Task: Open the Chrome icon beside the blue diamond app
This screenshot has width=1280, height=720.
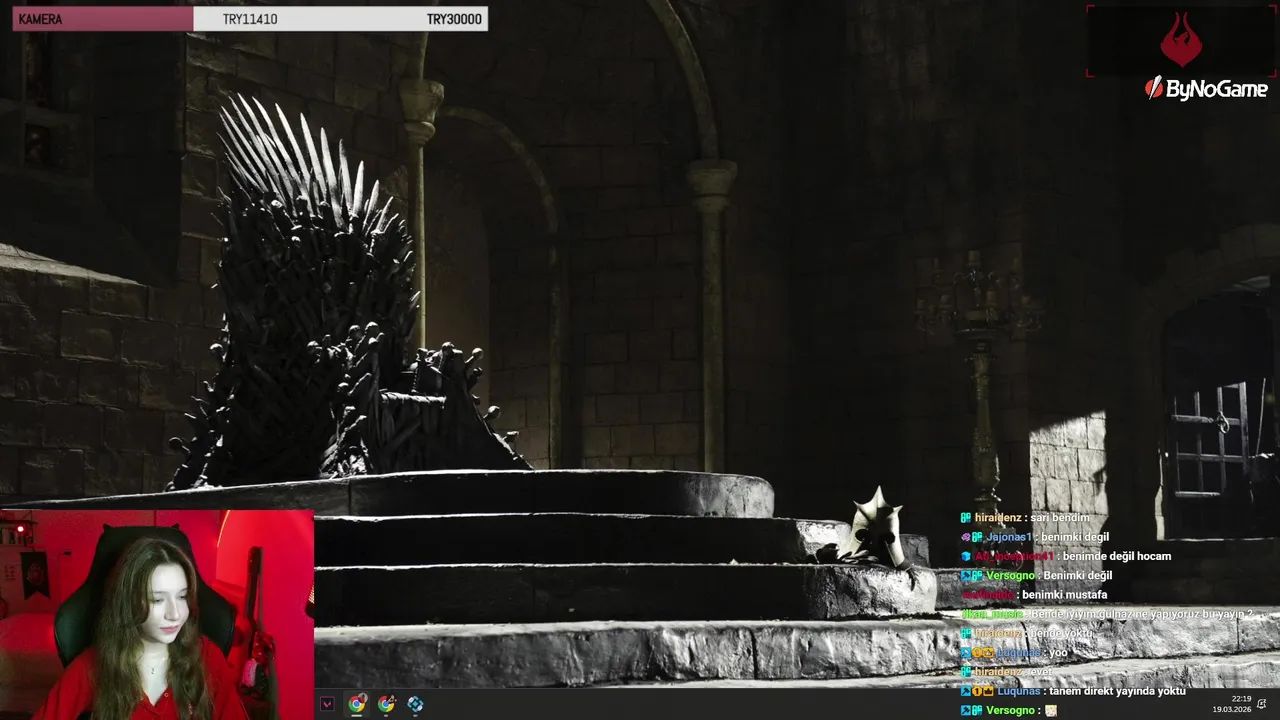Action: pyautogui.click(x=386, y=704)
